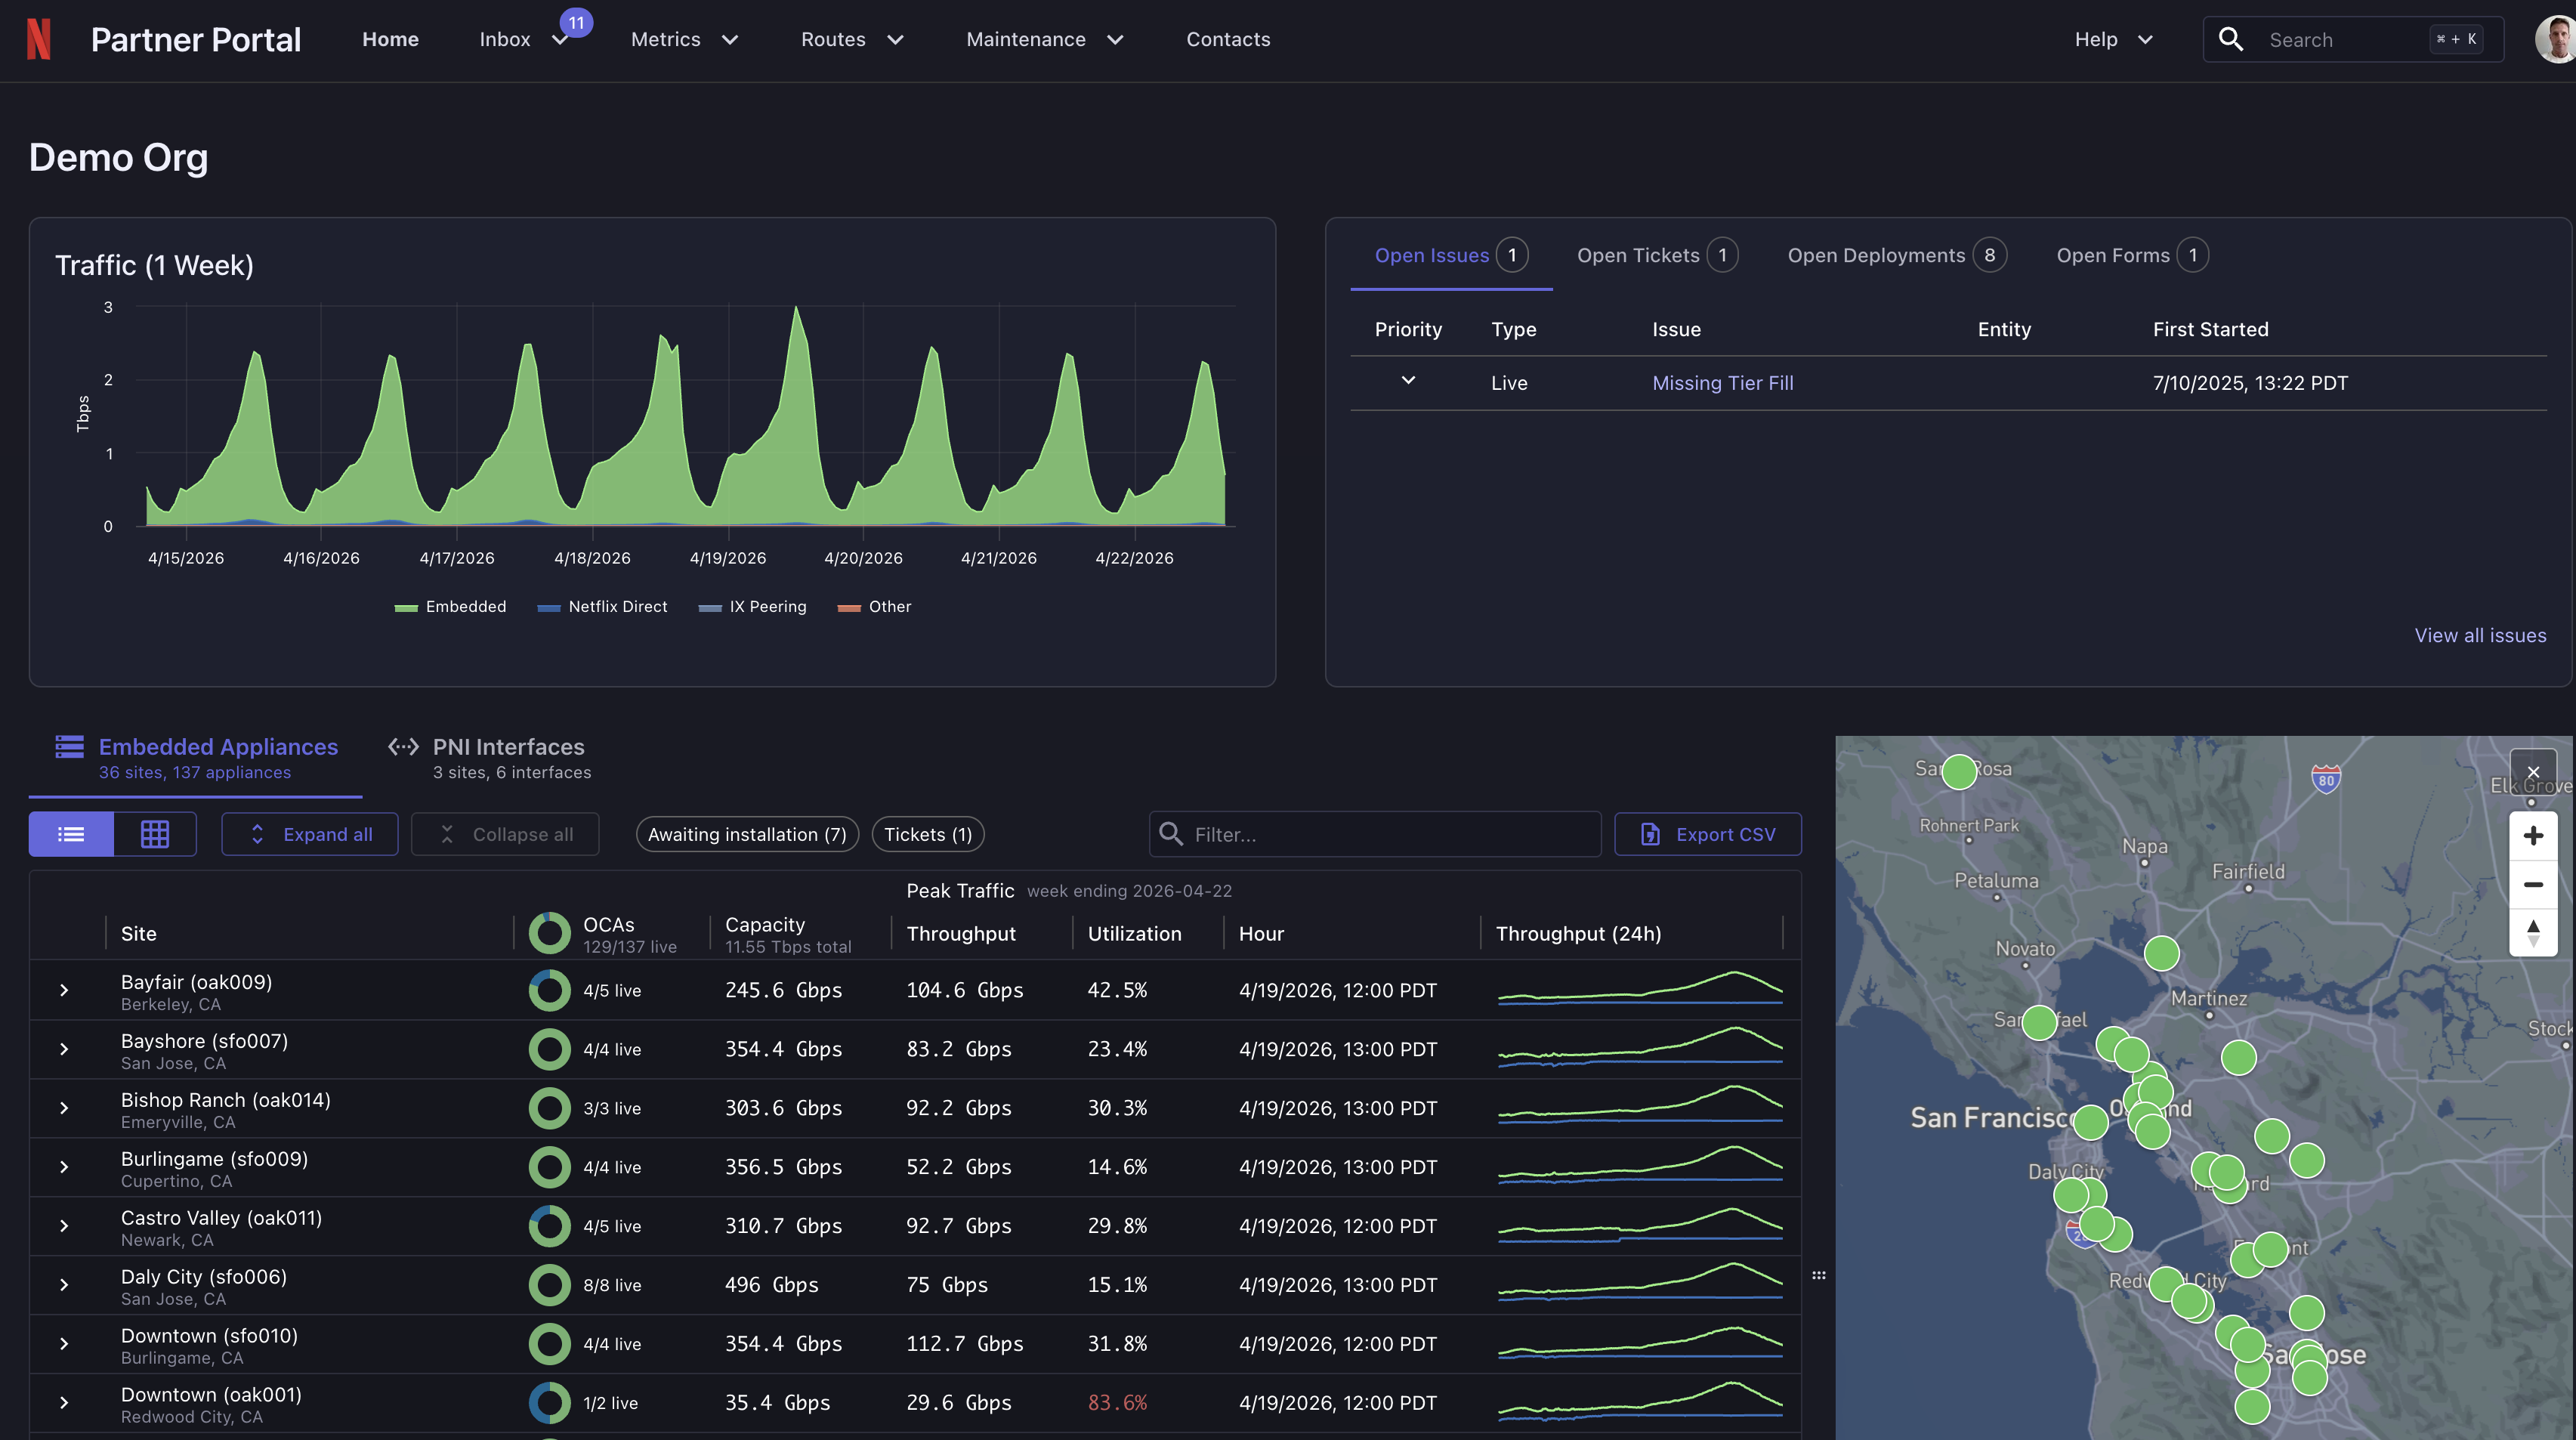Switch to list view icon
Viewport: 2576px width, 1440px height.
71,834
